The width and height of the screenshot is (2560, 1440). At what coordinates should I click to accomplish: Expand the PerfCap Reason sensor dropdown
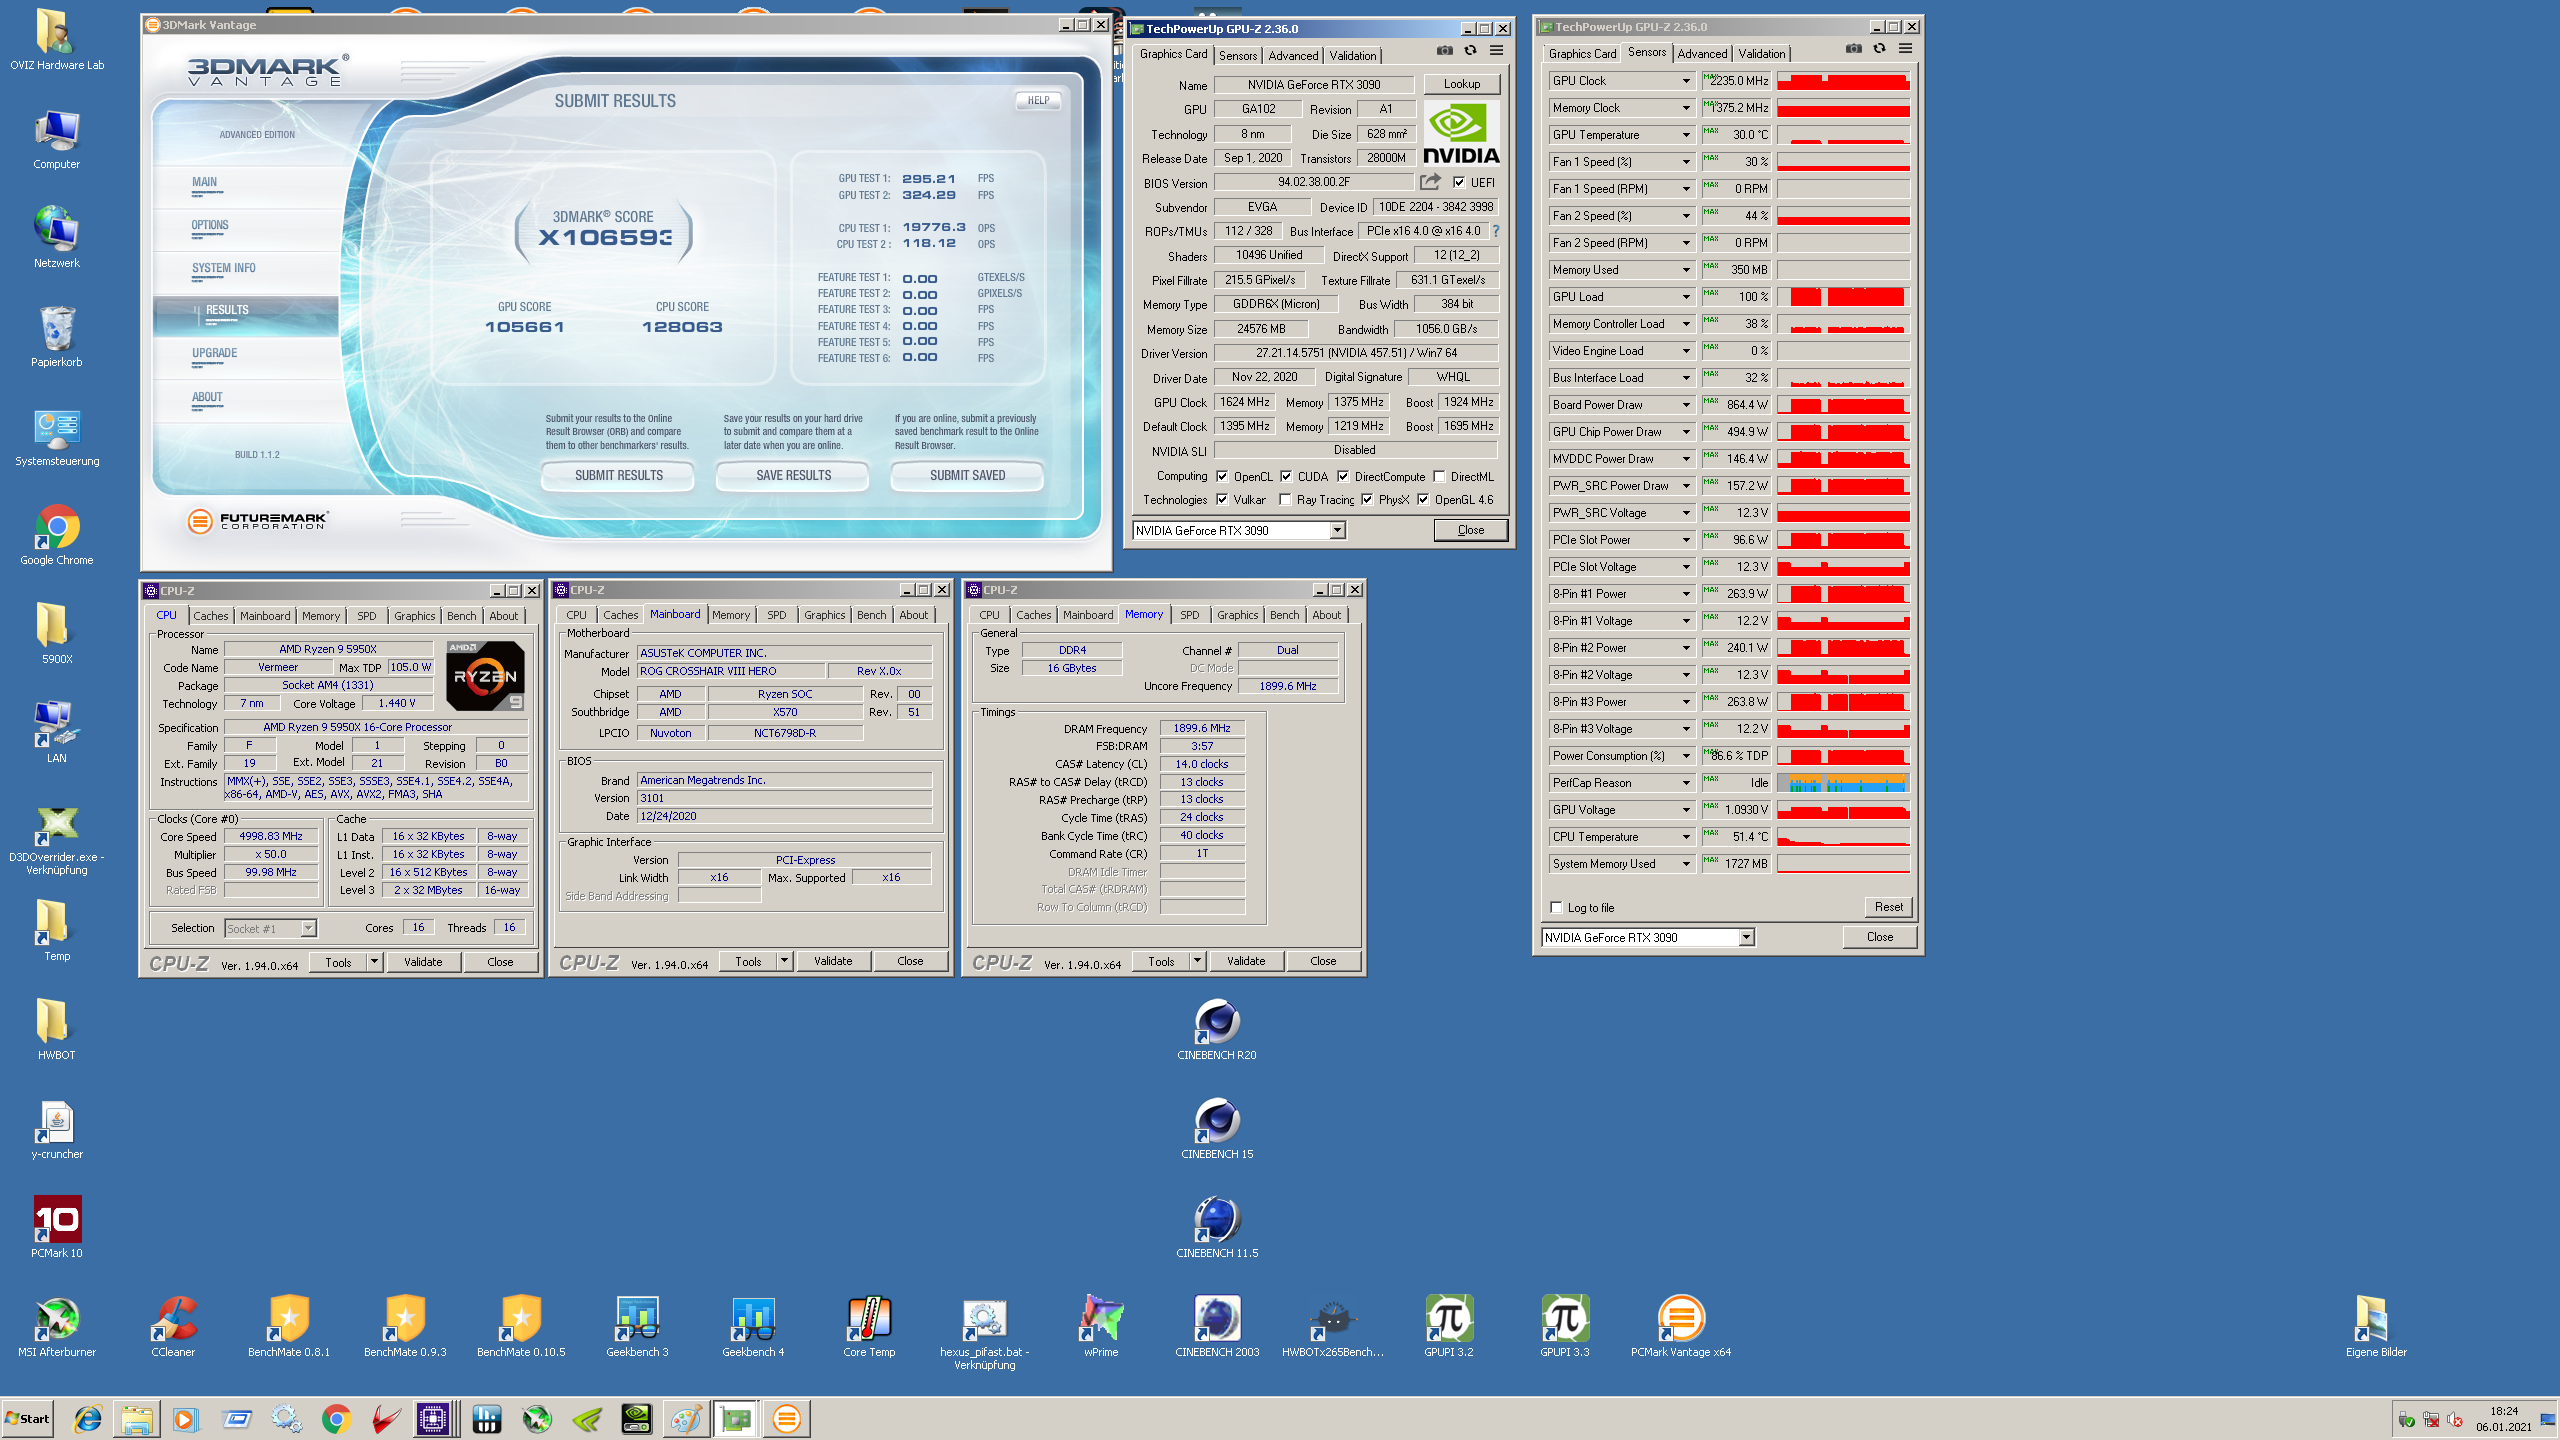click(x=1685, y=783)
